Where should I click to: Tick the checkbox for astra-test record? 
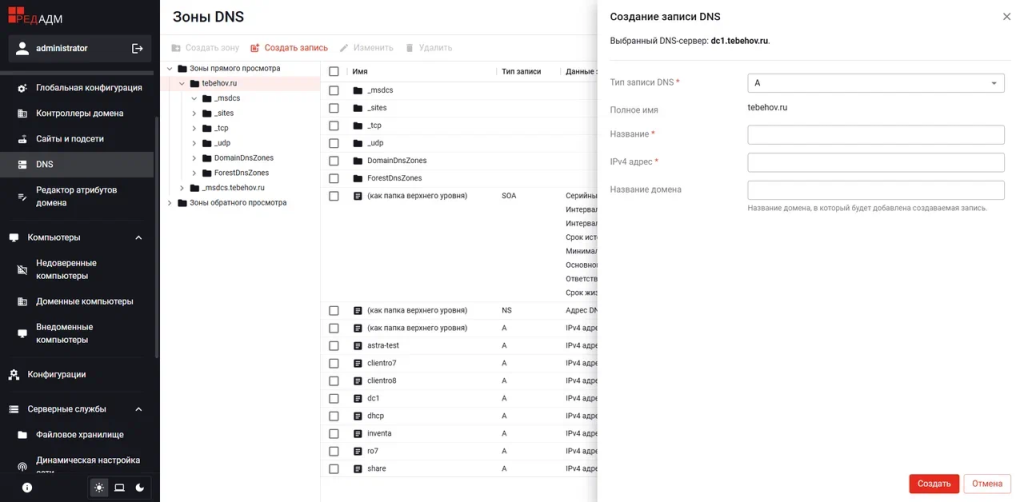[x=334, y=345]
